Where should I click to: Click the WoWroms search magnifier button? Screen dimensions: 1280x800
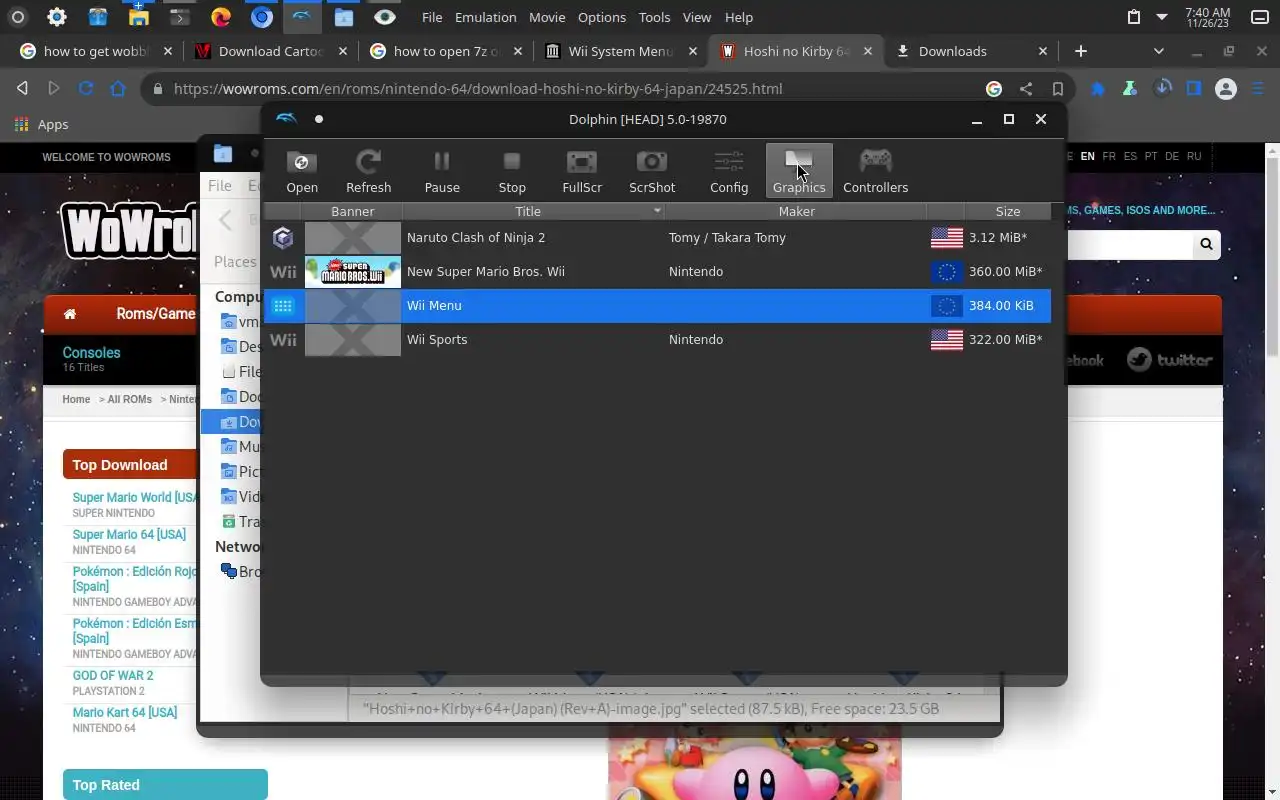click(x=1206, y=244)
